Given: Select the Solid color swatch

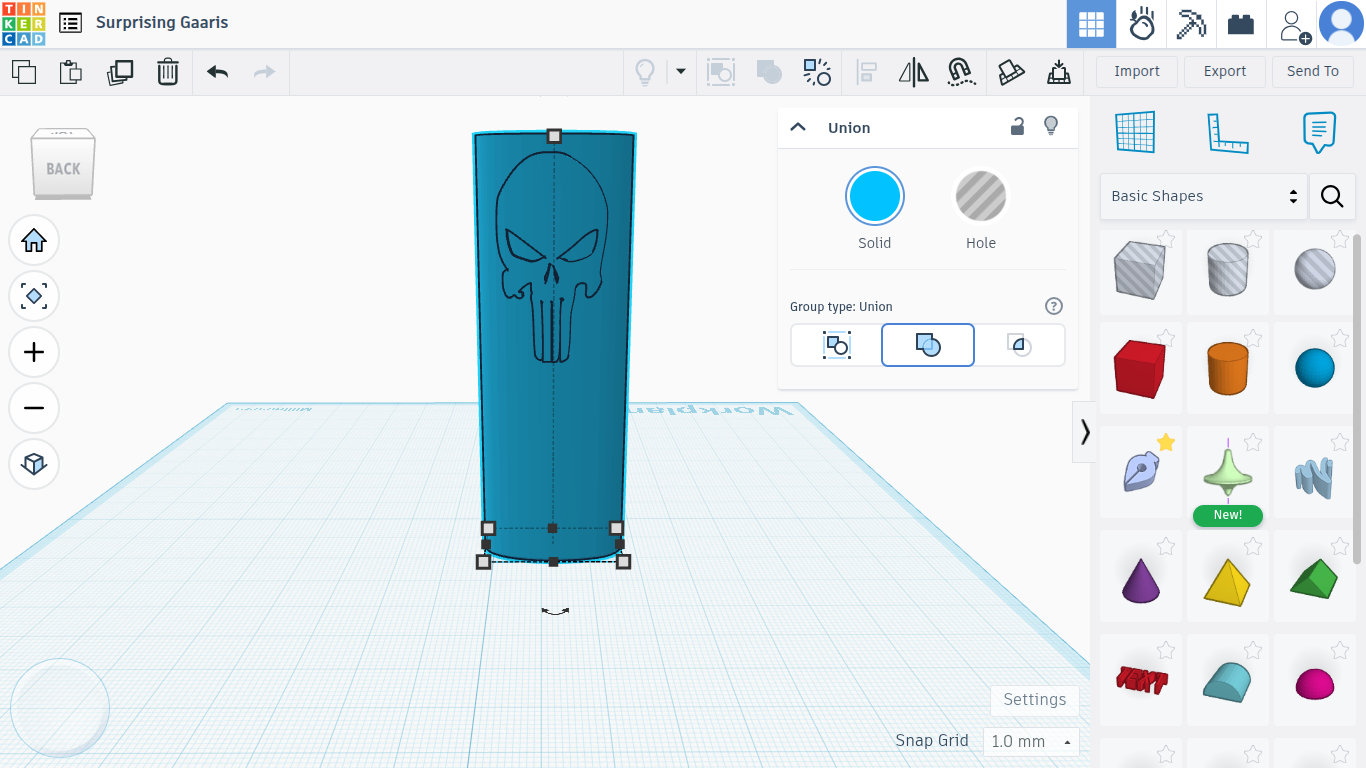Looking at the screenshot, I should click(875, 196).
